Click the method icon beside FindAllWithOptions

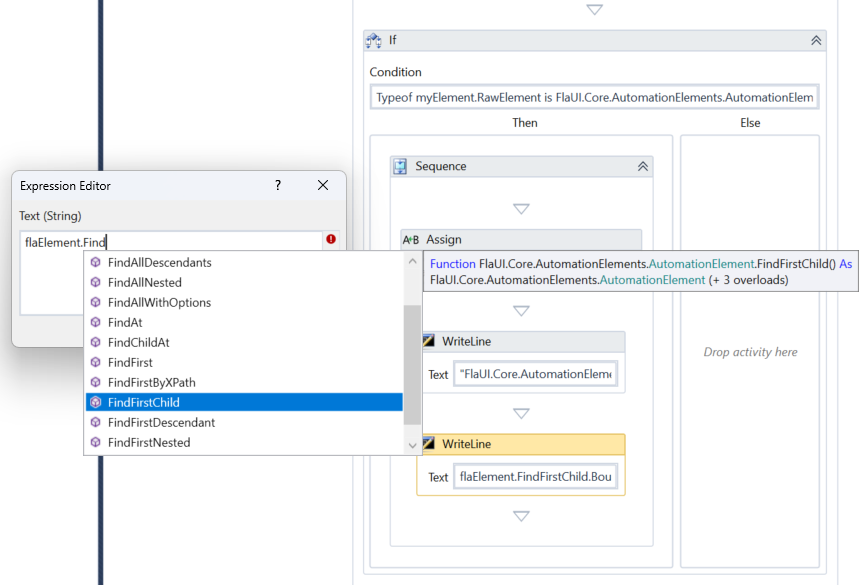coord(96,302)
